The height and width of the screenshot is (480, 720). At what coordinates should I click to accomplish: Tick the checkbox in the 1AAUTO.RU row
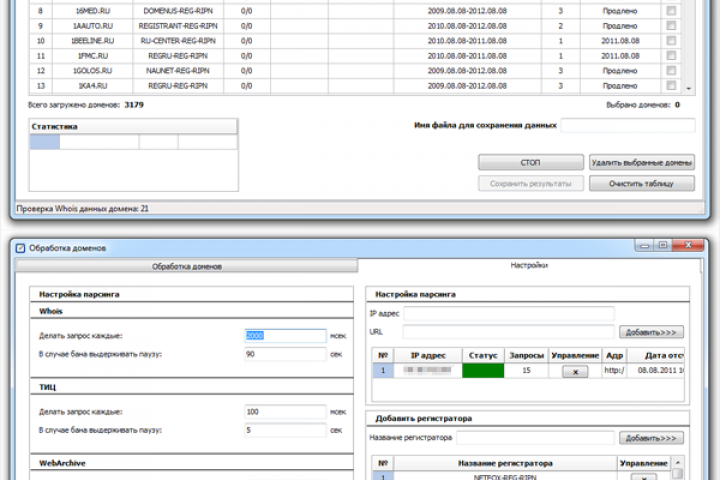[x=671, y=26]
